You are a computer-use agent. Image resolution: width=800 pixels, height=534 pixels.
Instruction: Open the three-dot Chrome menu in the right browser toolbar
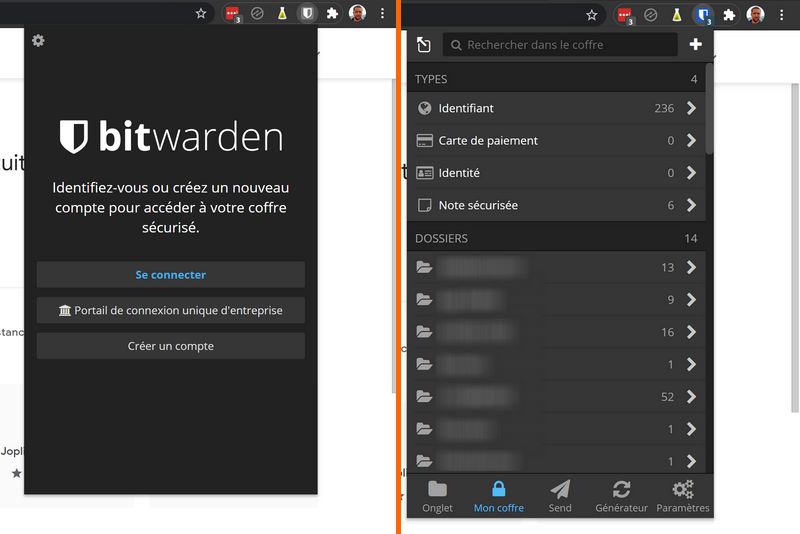(x=782, y=15)
